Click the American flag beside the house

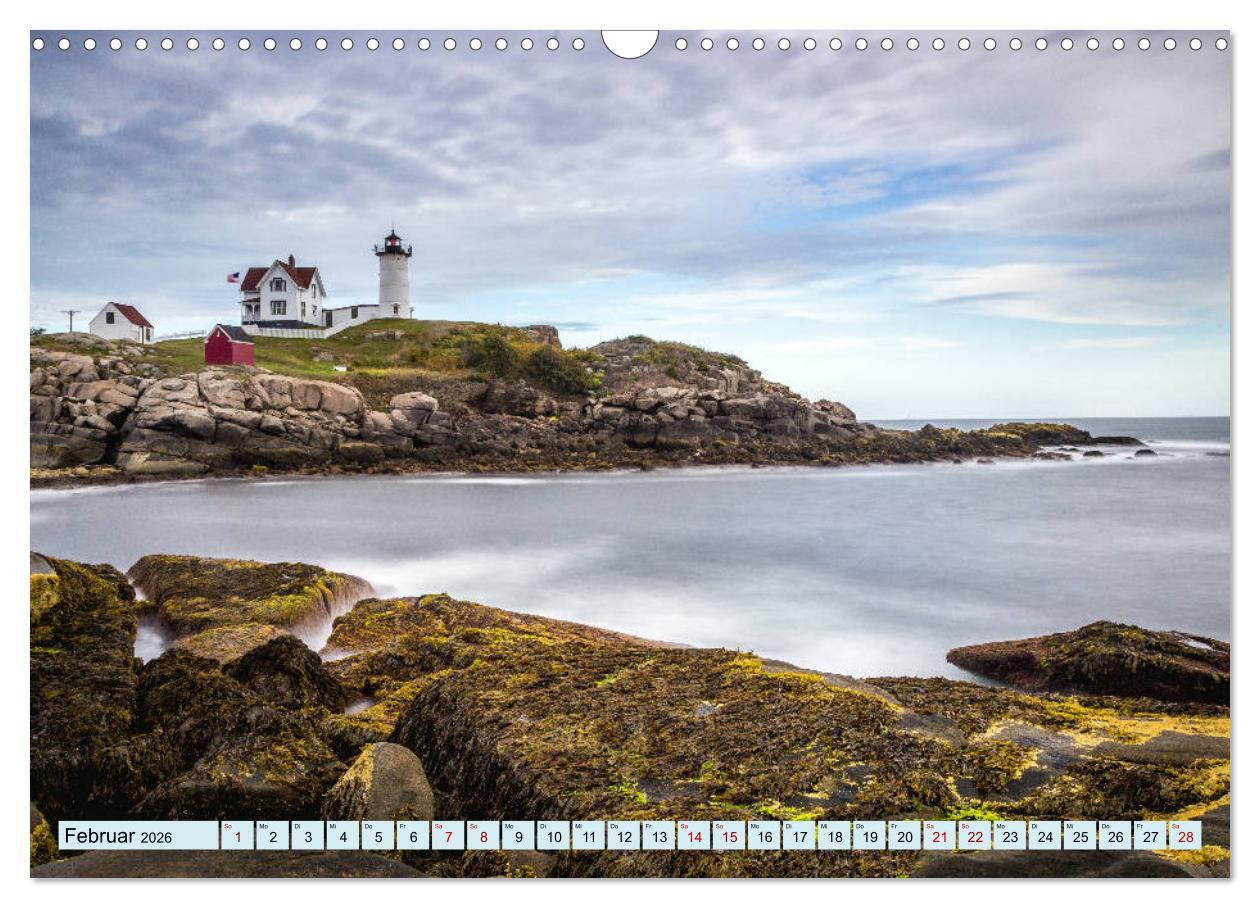234,277
